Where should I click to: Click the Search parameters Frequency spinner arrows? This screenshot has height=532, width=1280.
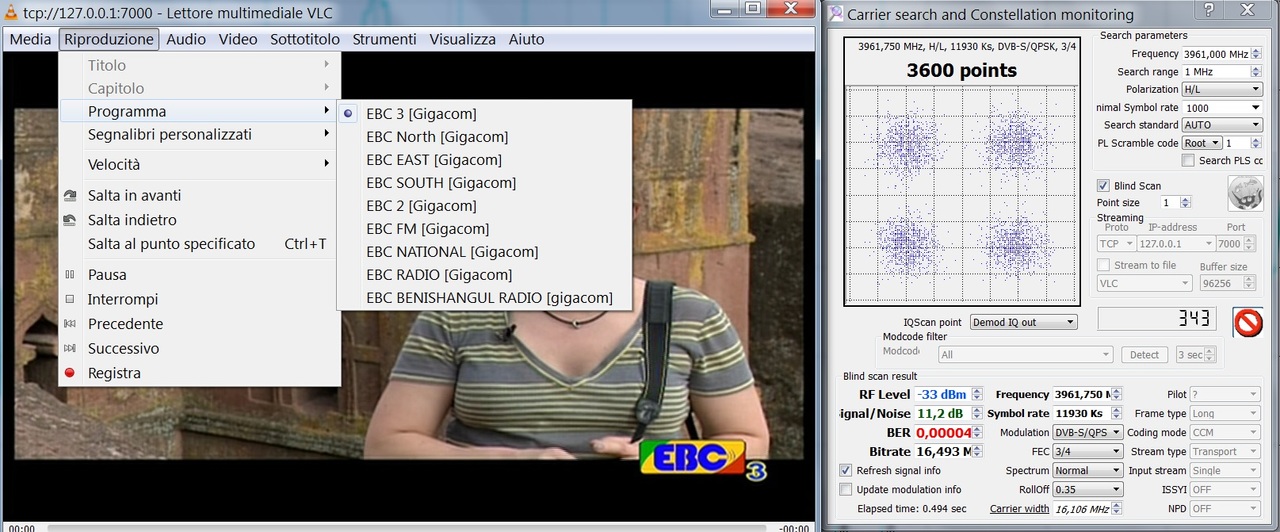tap(1256, 54)
